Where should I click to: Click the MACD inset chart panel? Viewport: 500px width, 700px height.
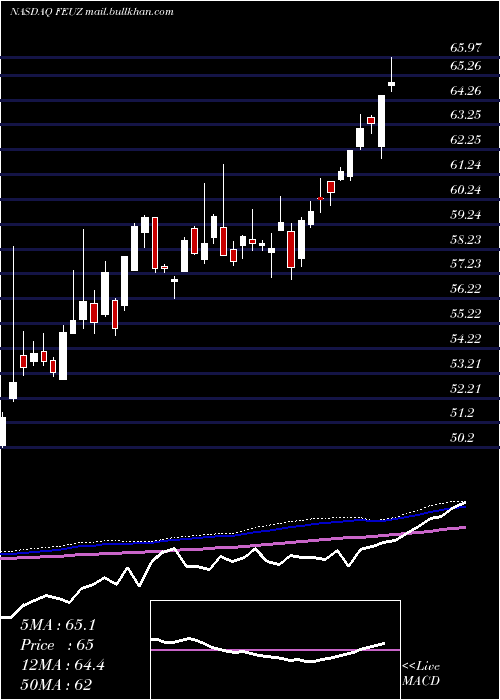275,650
